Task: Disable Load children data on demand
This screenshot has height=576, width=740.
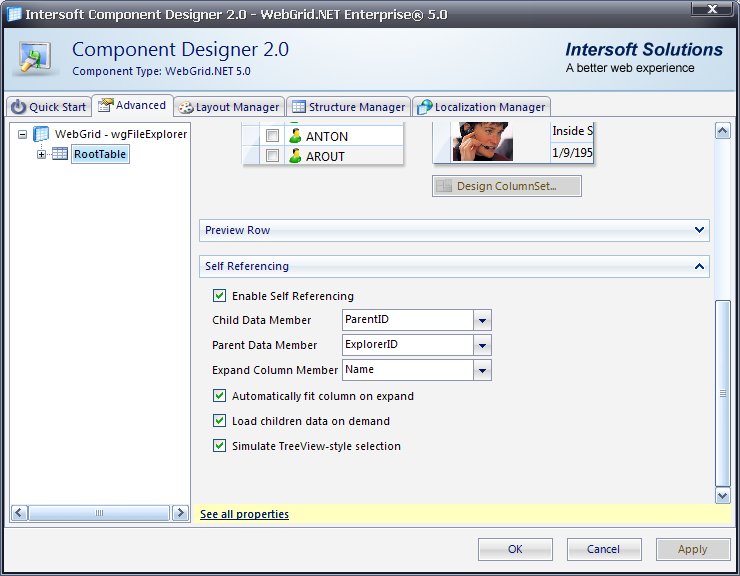Action: click(x=219, y=421)
